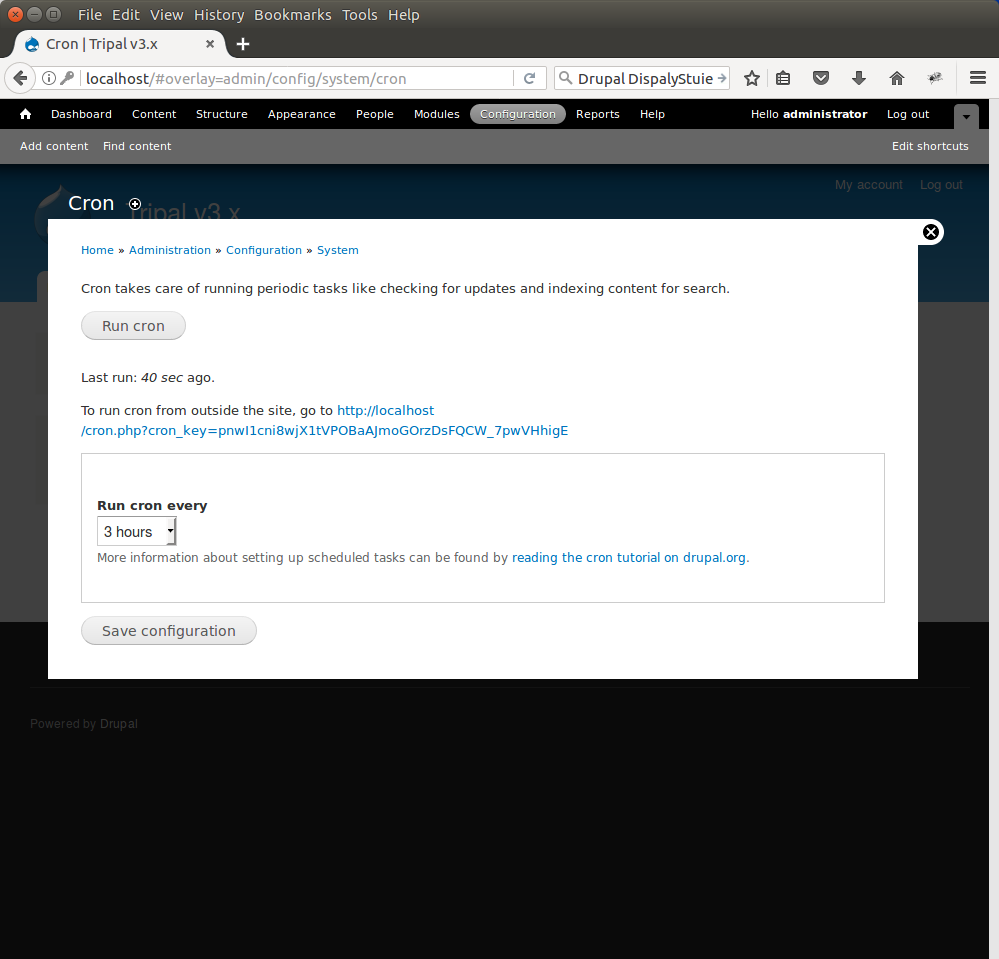This screenshot has height=959, width=999.
Task: Click the Drupal home icon in admin toolbar
Action: coord(25,114)
